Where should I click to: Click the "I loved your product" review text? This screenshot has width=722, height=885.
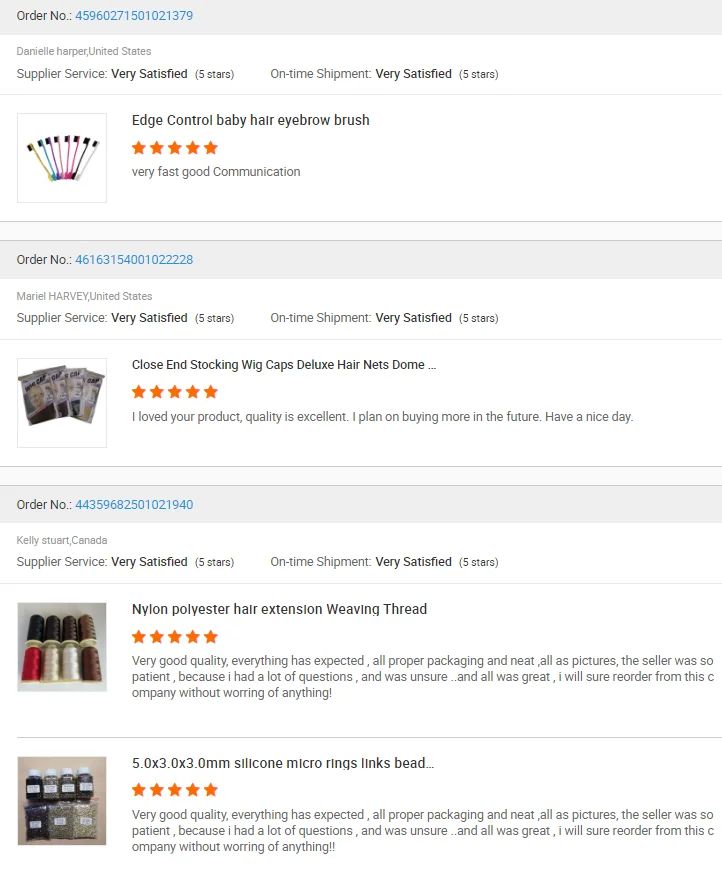coord(382,416)
